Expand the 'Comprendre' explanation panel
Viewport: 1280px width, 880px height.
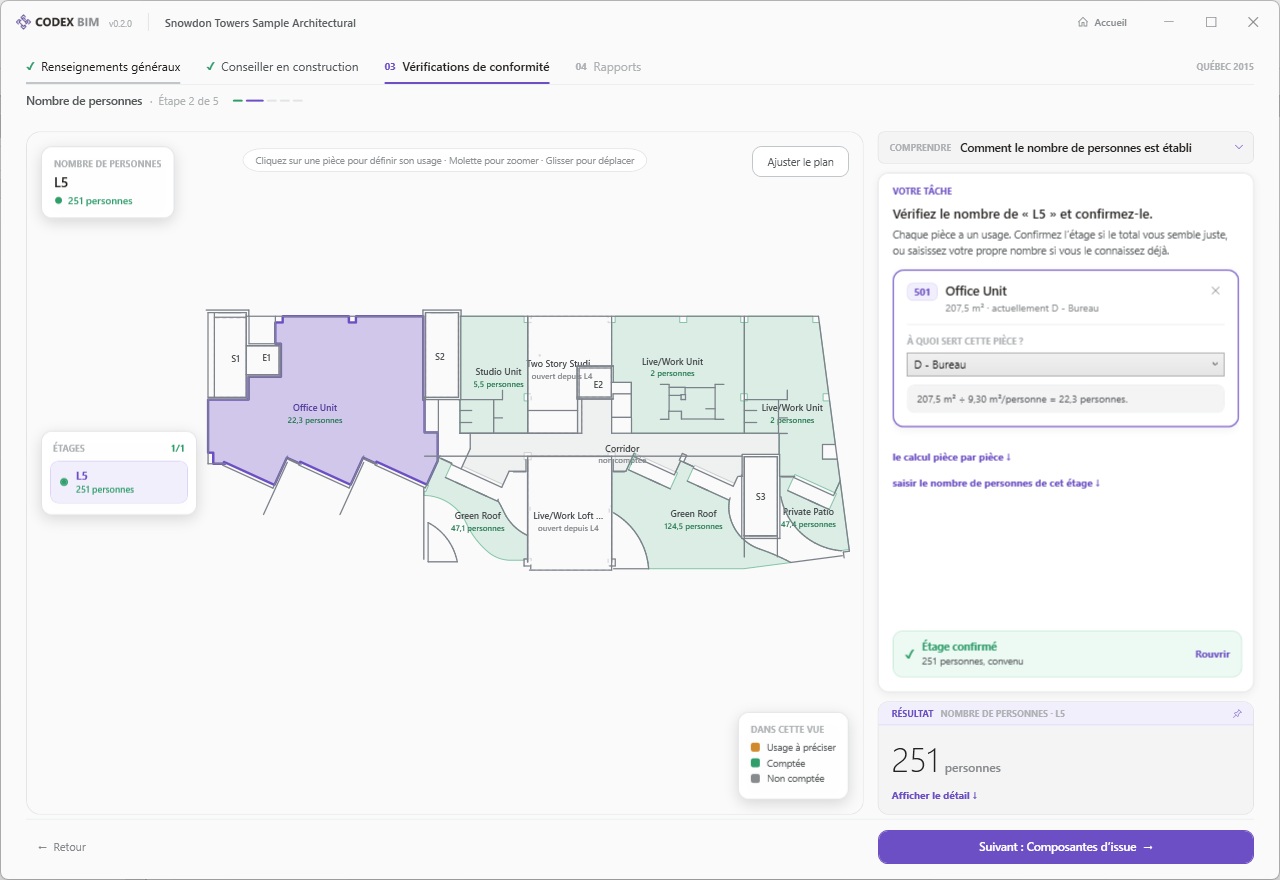point(1065,147)
